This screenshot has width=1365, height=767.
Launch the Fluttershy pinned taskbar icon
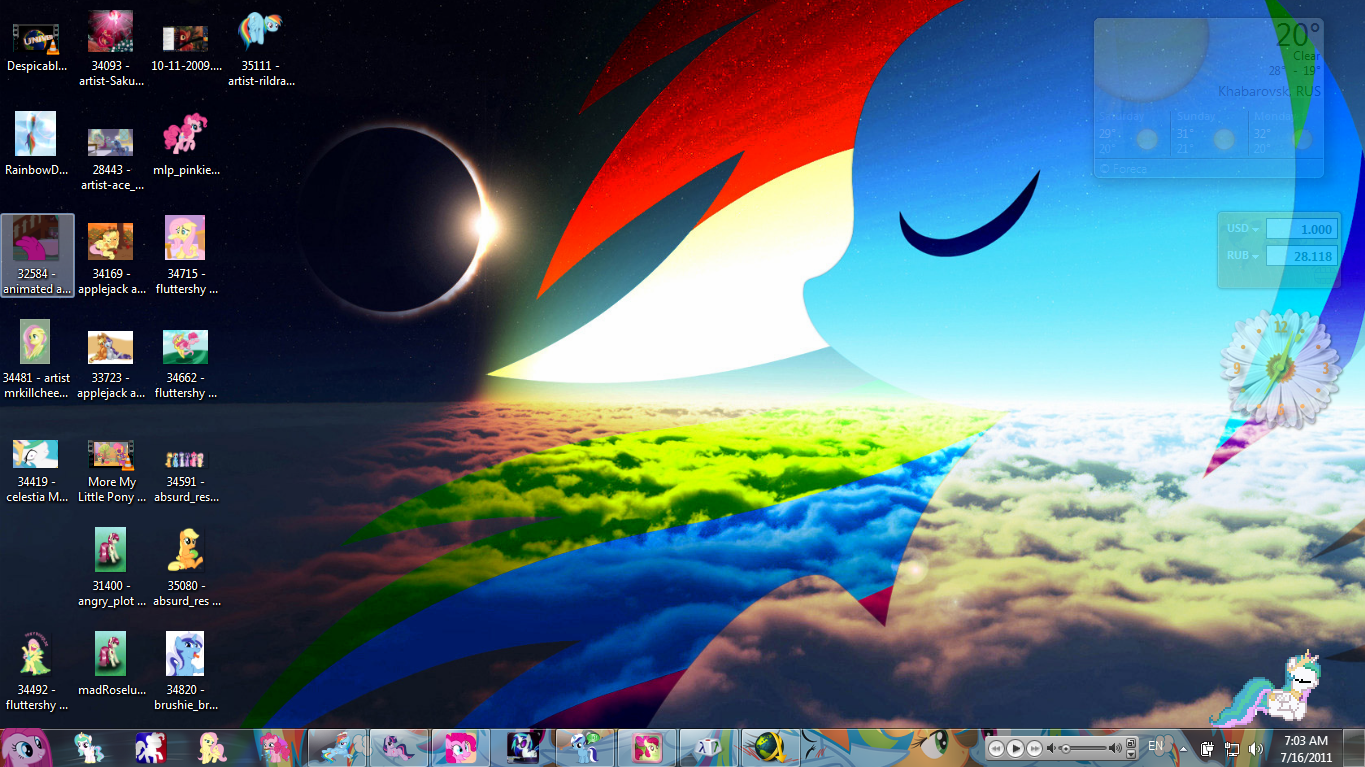[211, 747]
